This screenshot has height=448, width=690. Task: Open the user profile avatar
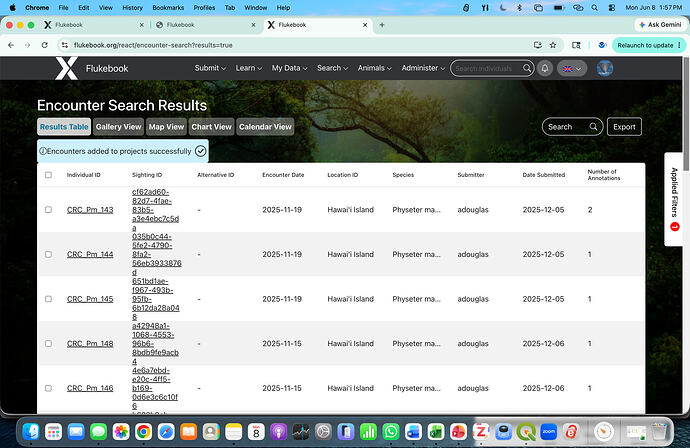605,68
